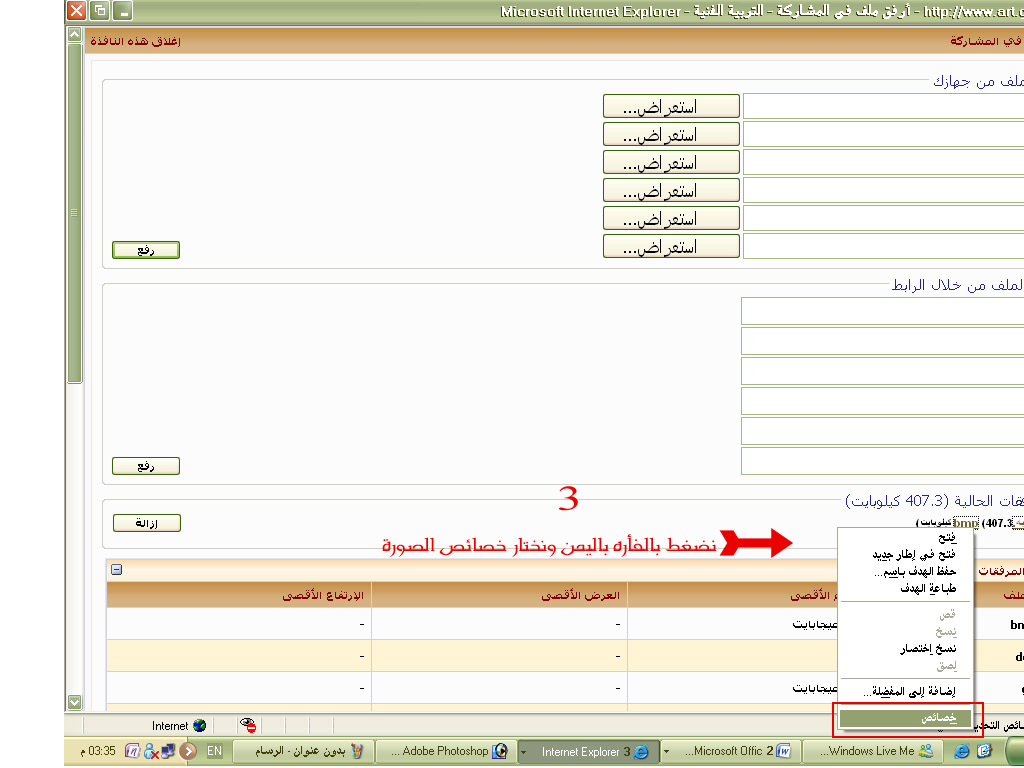Click the 03:35 taskbar clock
This screenshot has width=1024, height=768.
[x=102, y=751]
